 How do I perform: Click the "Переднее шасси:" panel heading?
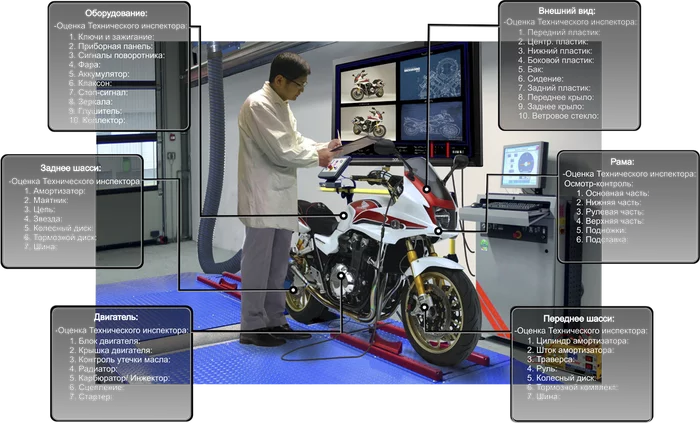coord(579,319)
